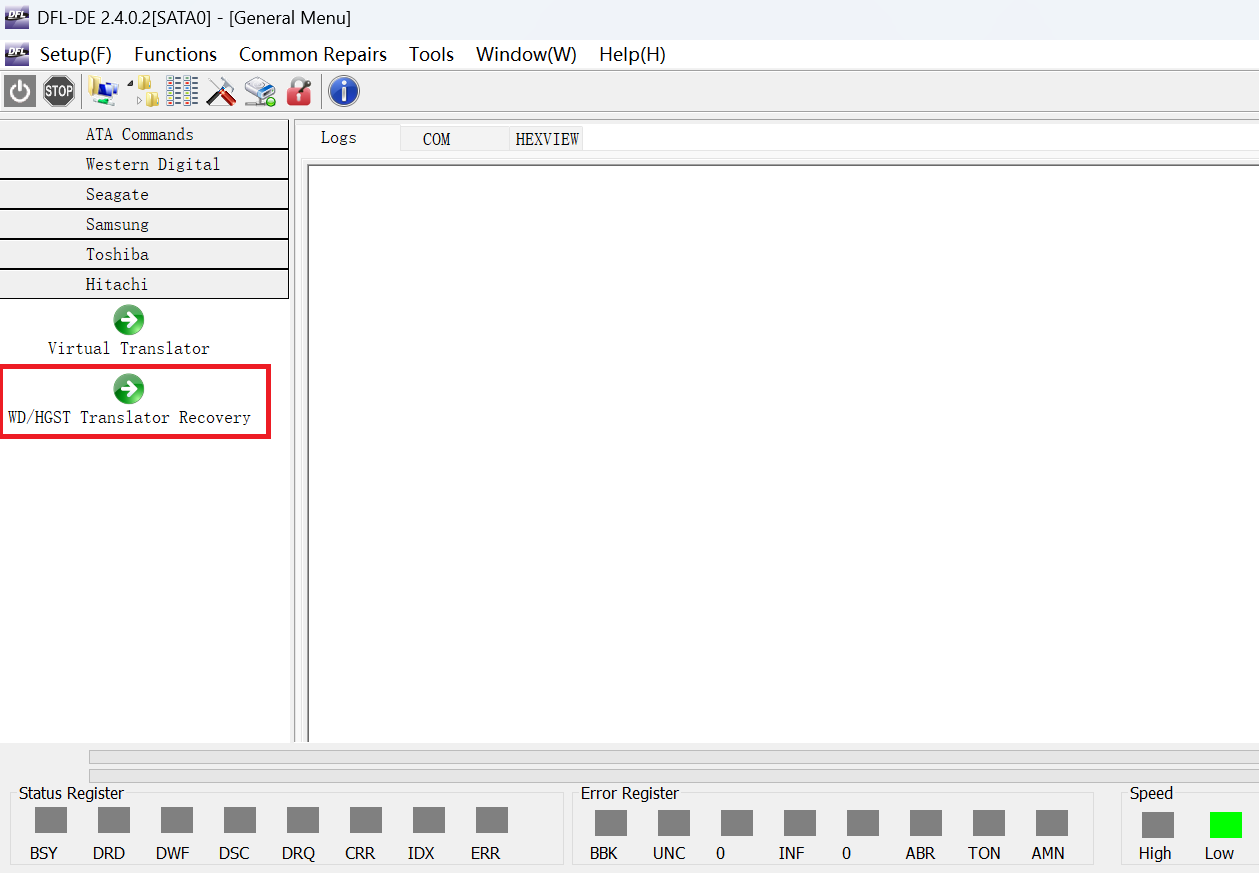Open the Tools menu
The width and height of the screenshot is (1259, 873).
(431, 54)
